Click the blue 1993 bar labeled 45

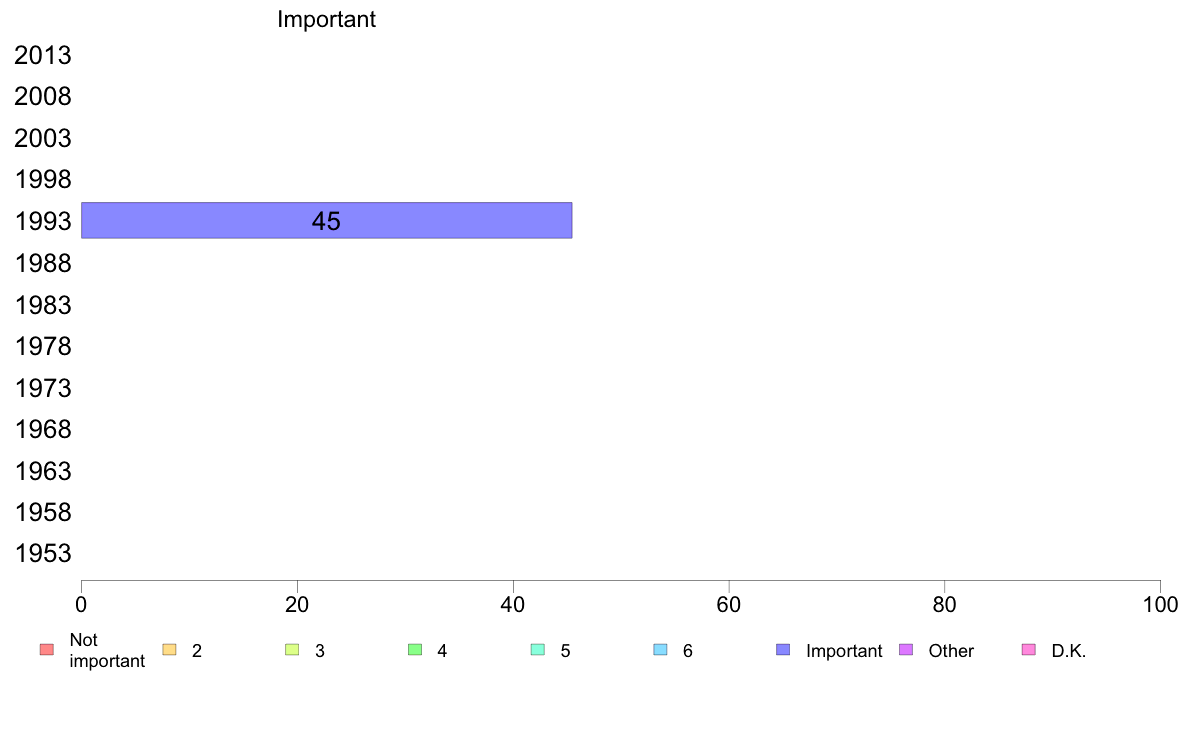click(x=327, y=221)
